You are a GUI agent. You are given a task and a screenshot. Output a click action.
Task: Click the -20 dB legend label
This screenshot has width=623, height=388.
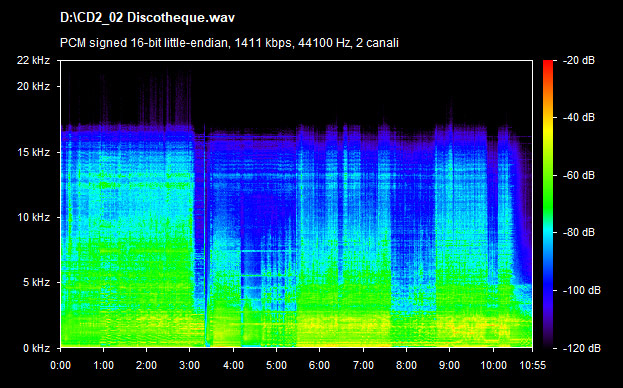(578, 60)
